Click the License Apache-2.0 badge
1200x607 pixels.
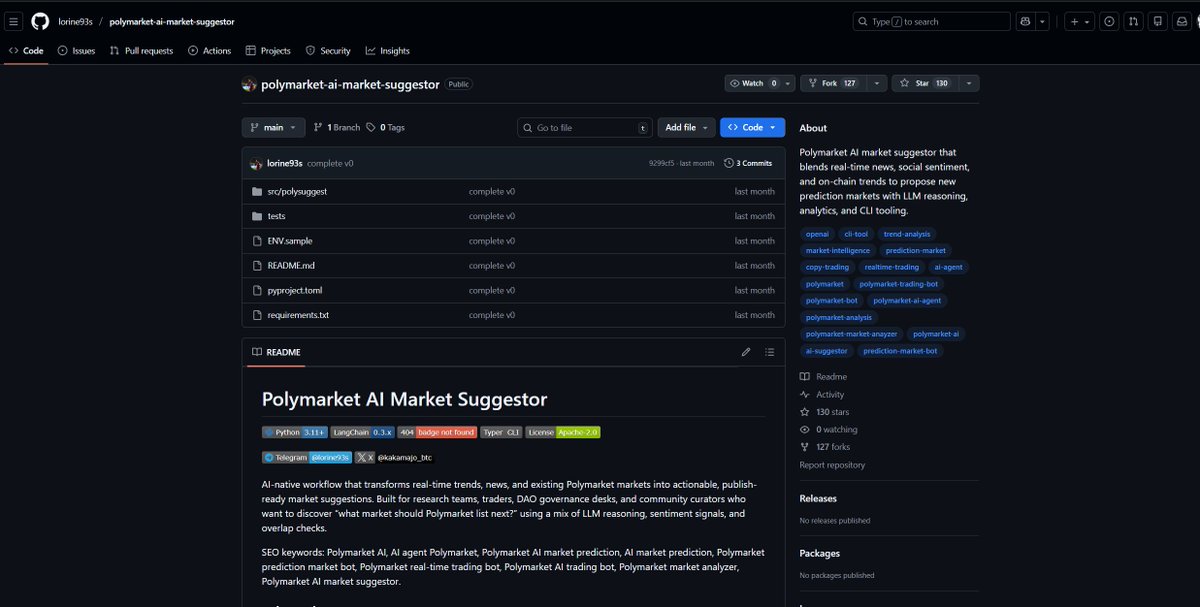point(563,432)
